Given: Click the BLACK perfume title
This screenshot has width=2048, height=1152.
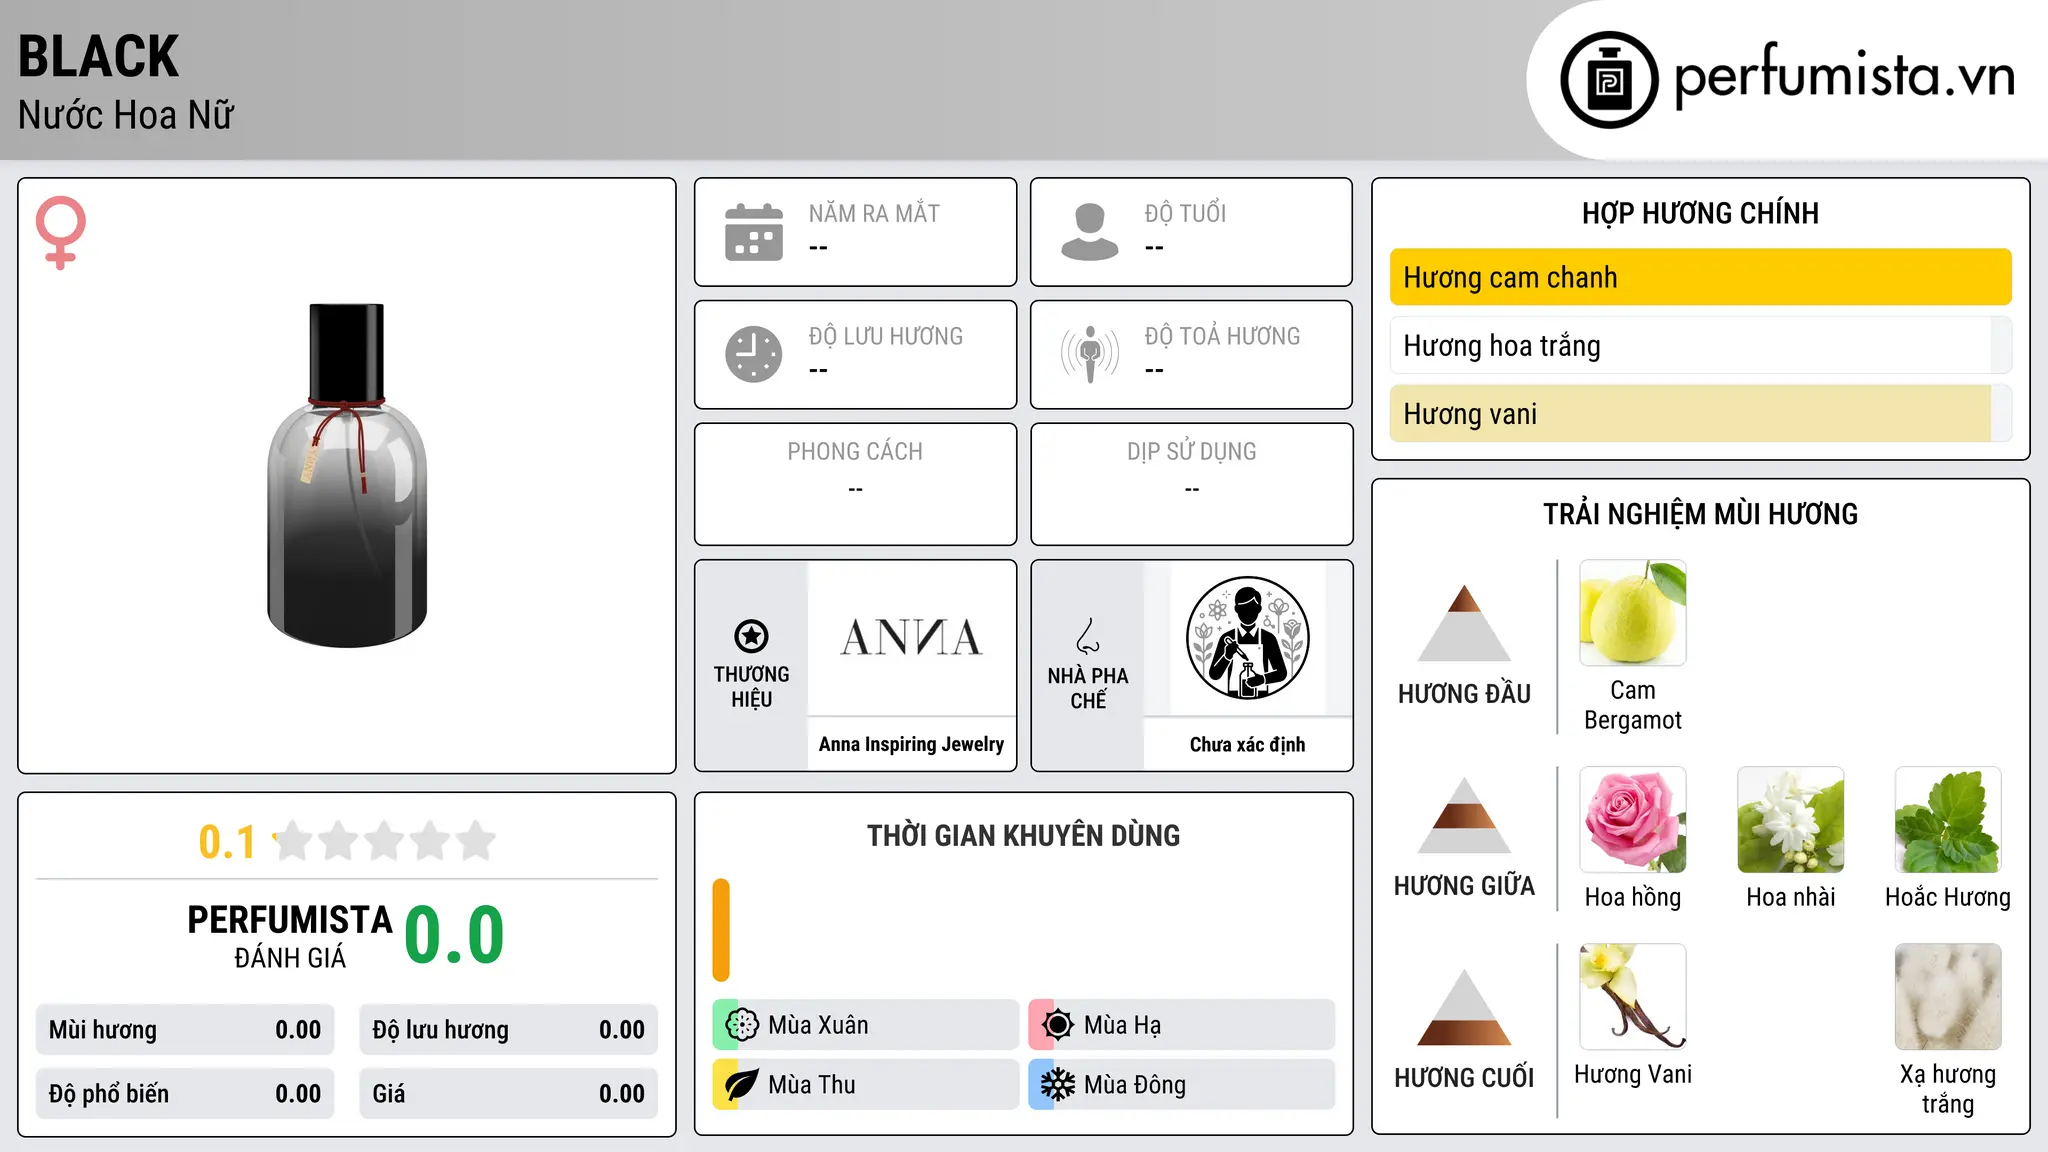Looking at the screenshot, I should [98, 56].
